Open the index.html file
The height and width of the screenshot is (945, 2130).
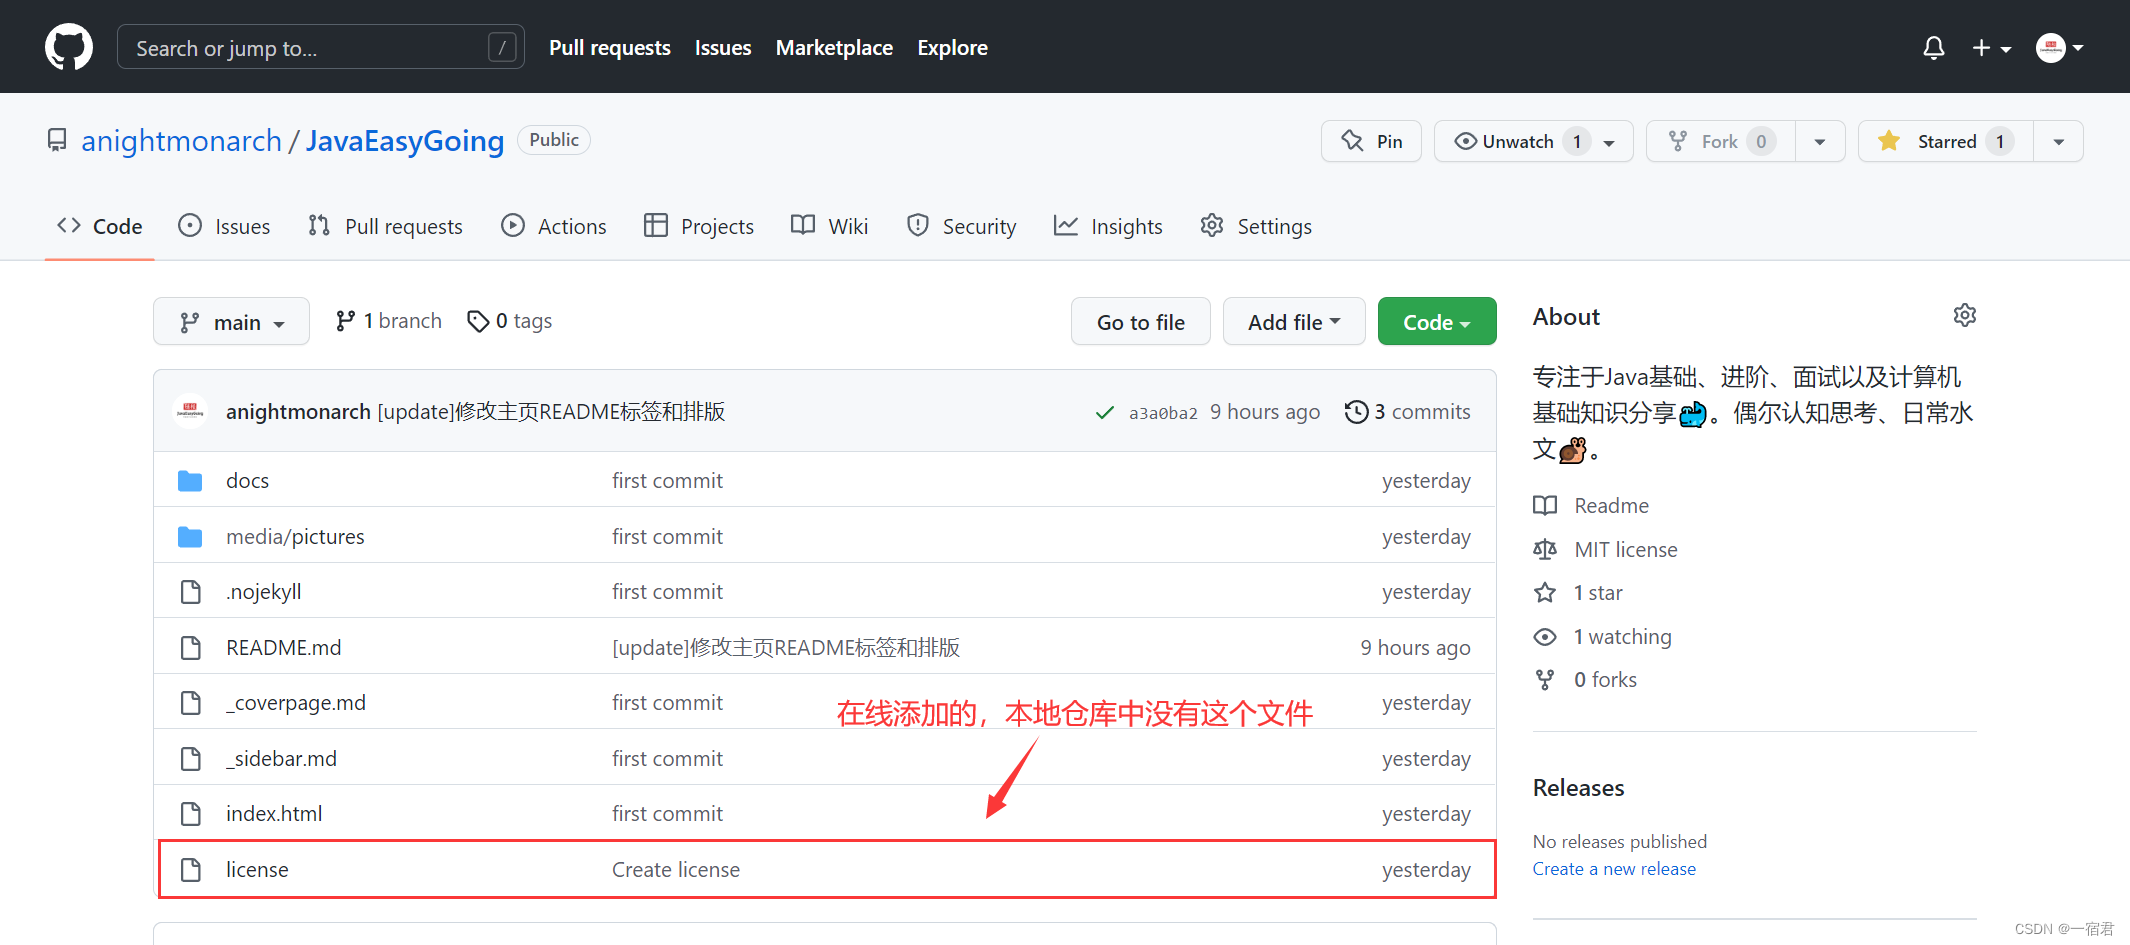coord(274,814)
